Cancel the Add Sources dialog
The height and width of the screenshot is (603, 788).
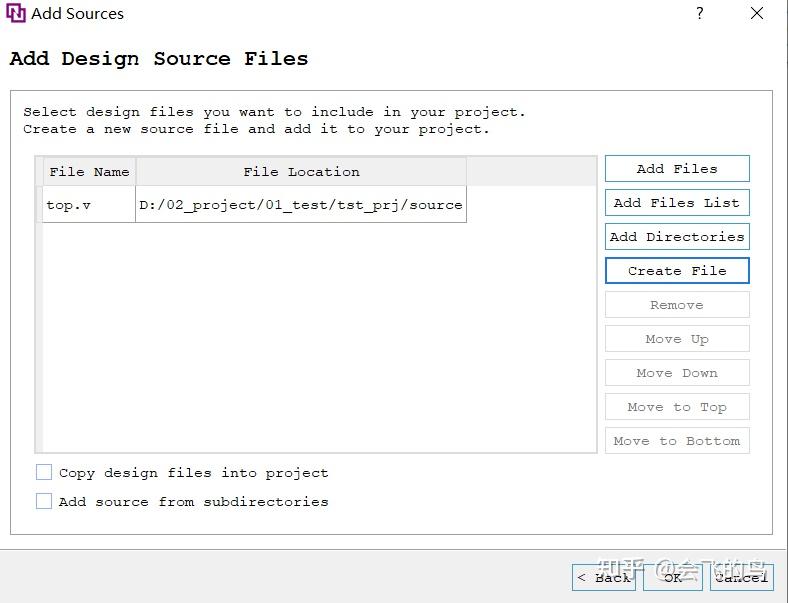[x=741, y=577]
